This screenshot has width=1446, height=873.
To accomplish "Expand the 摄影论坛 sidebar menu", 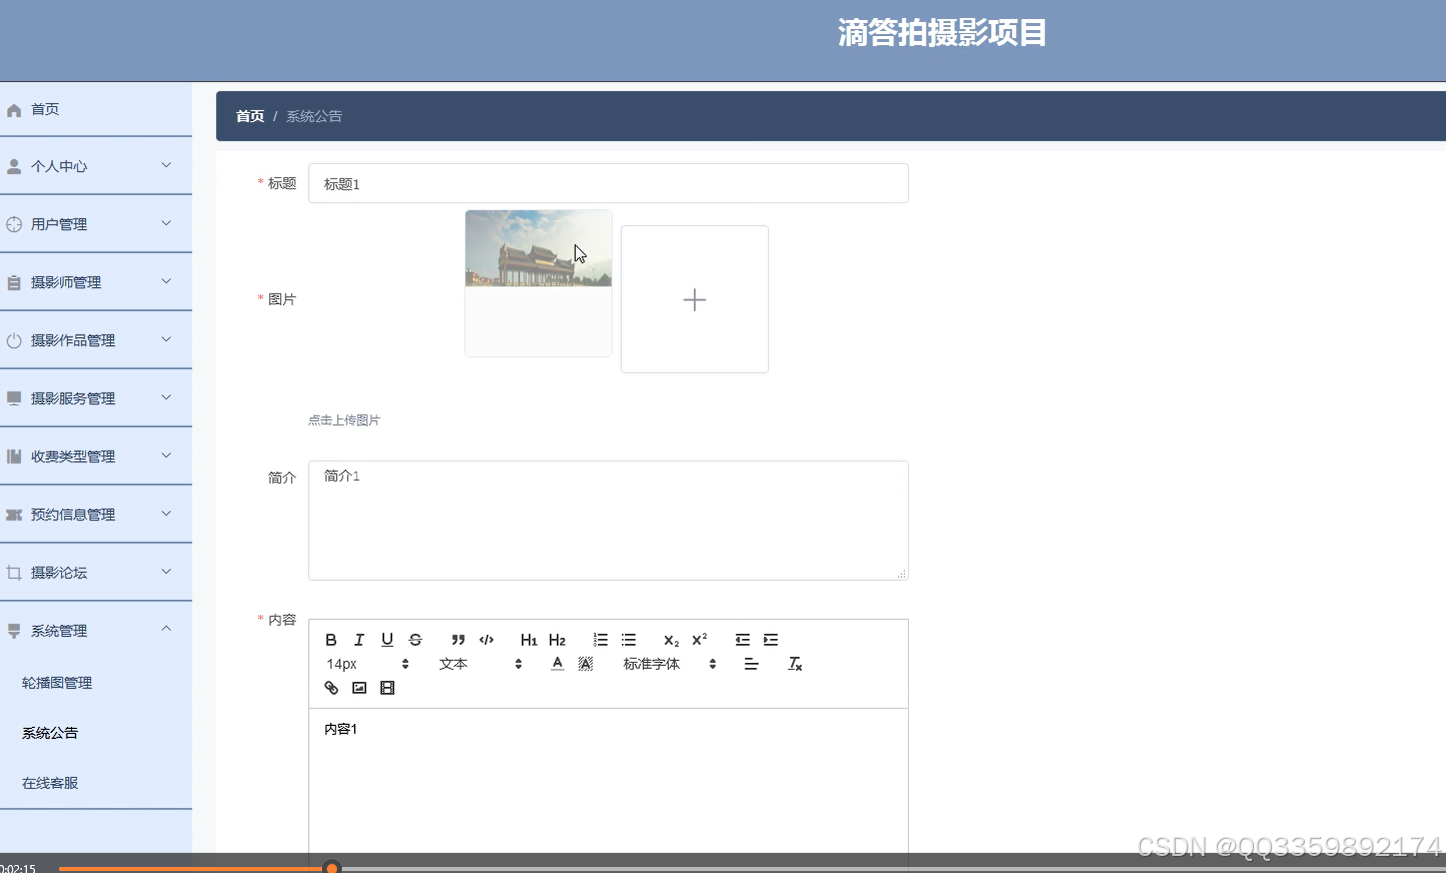I will pos(96,572).
